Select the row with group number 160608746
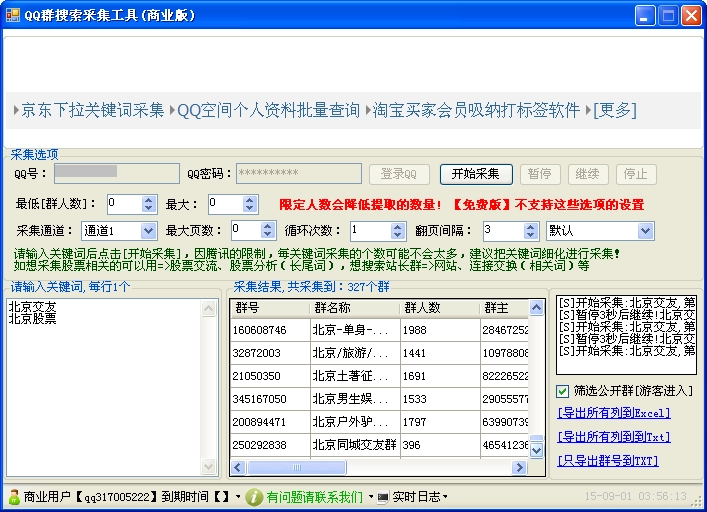The width and height of the screenshot is (707, 512). (379, 330)
